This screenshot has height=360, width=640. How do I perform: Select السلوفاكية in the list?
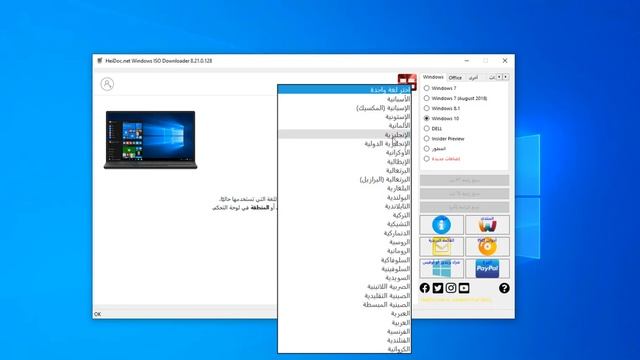pyautogui.click(x=344, y=260)
